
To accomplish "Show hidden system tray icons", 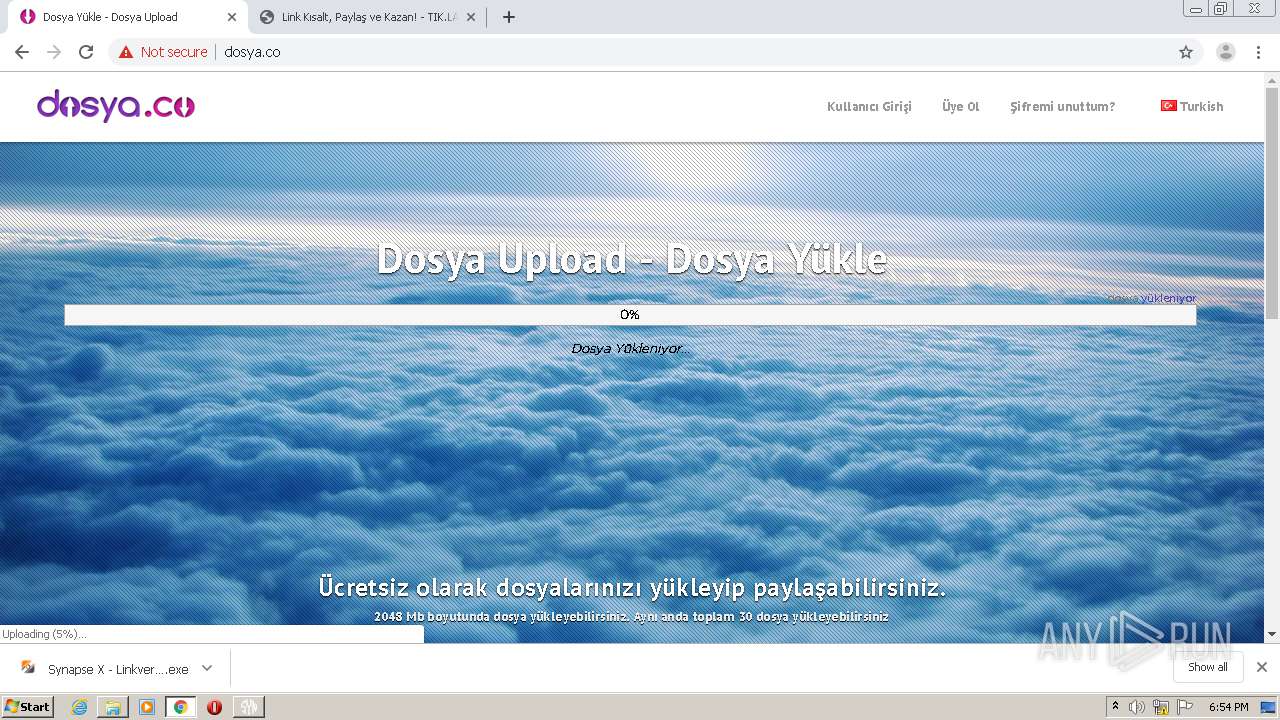I will click(x=1115, y=707).
